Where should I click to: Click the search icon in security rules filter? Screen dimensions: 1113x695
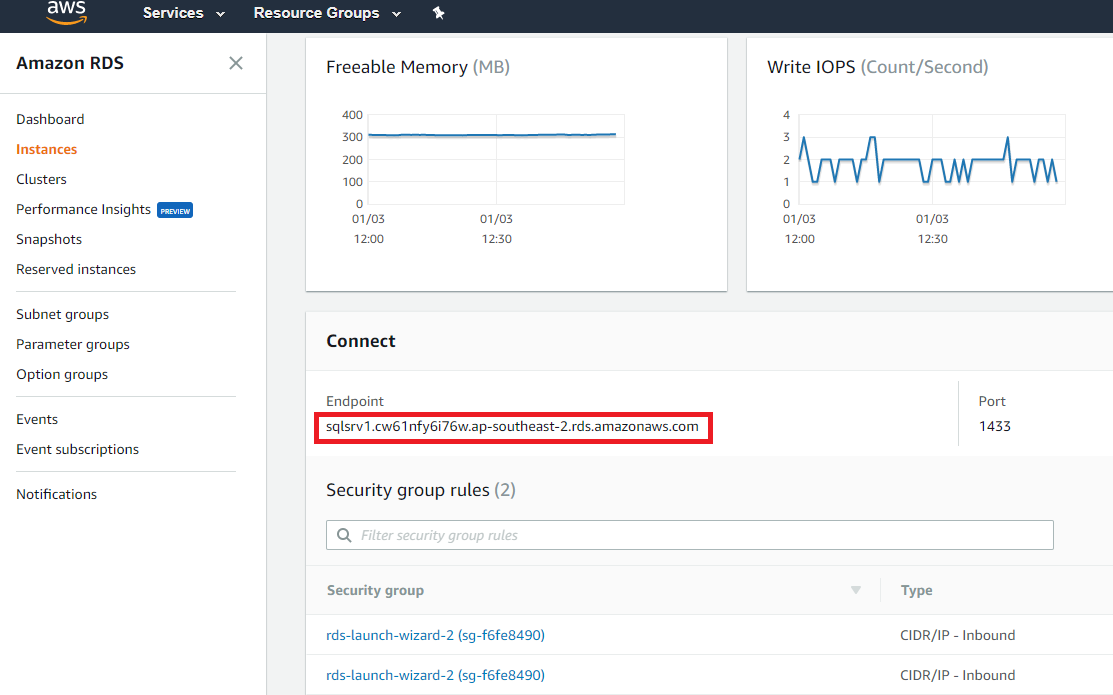pos(344,535)
